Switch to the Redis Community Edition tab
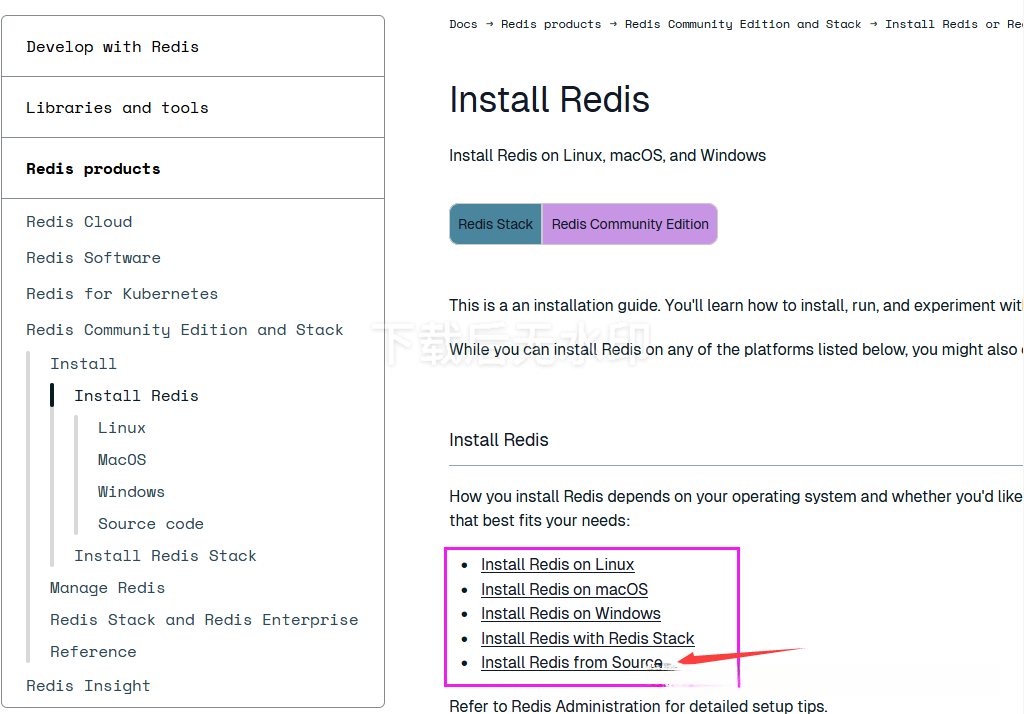The height and width of the screenshot is (714, 1024). tap(630, 224)
